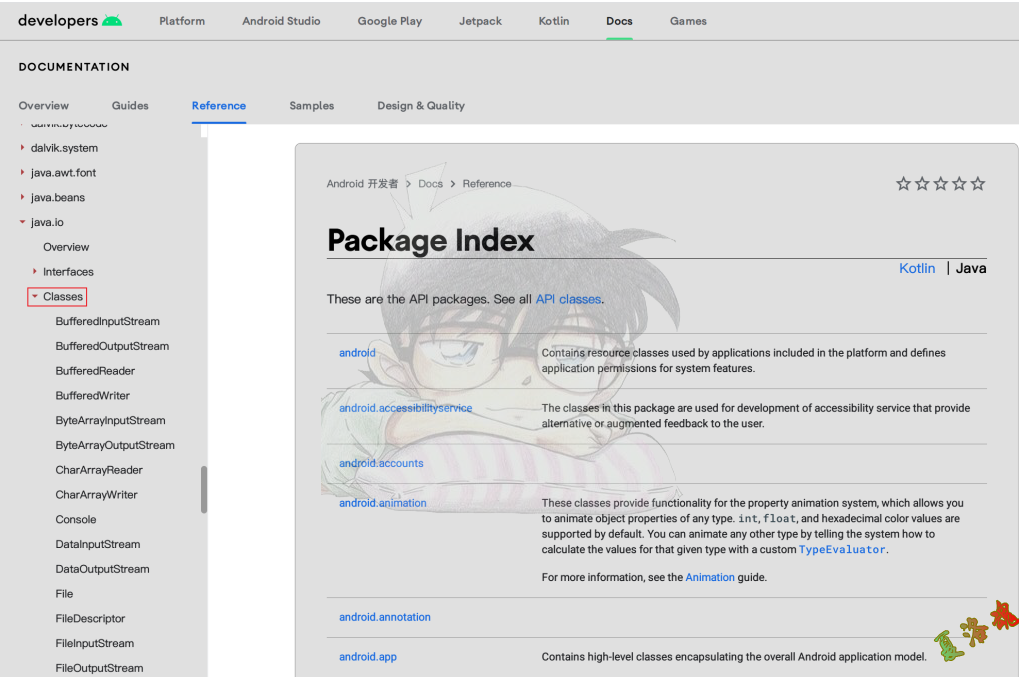Screen dimensions: 1019x677
Task: Click the third rating star
Action: (940, 184)
